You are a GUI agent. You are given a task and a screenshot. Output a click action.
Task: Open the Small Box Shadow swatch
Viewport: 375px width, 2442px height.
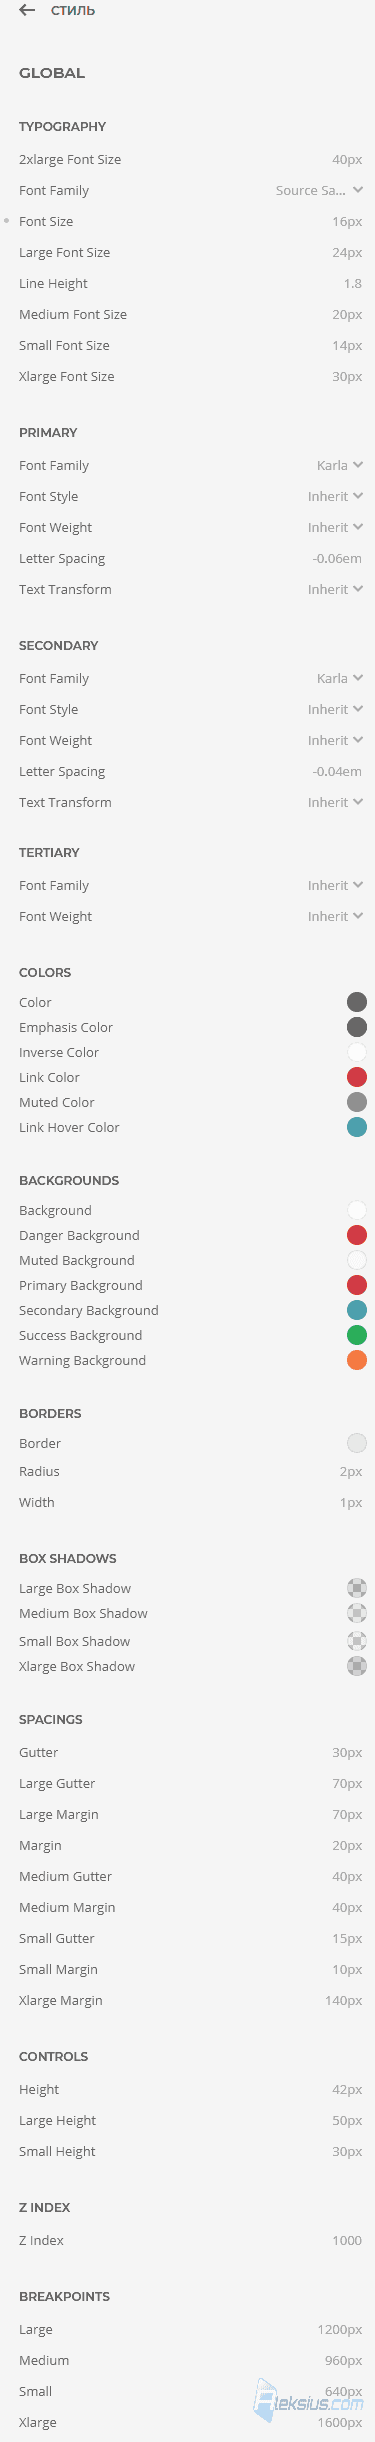[357, 1641]
